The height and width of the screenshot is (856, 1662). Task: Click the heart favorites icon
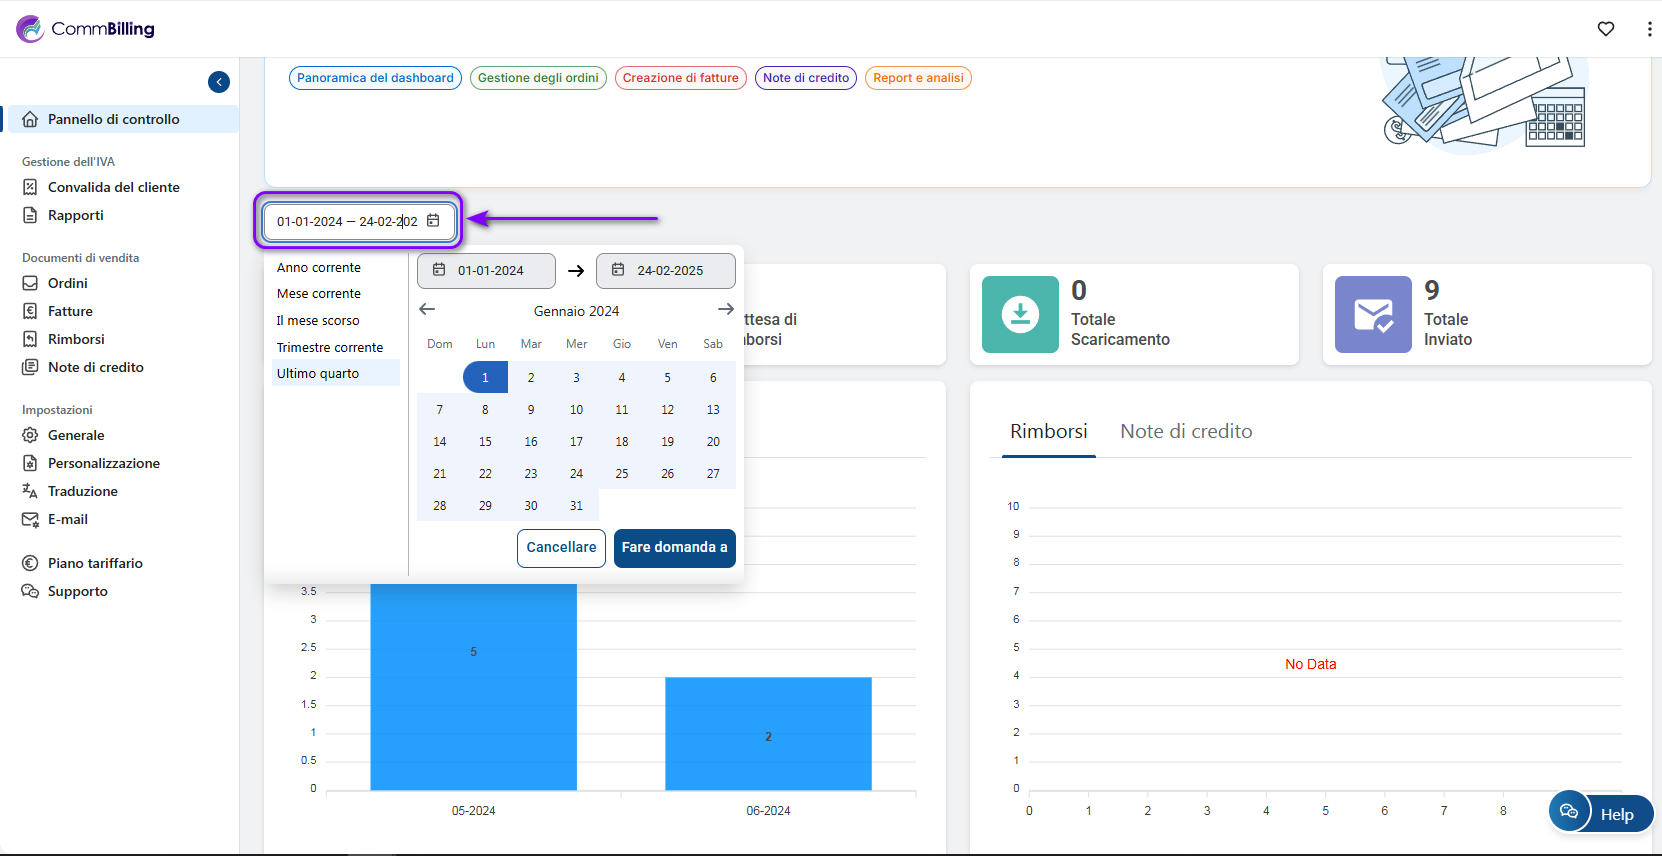[1606, 29]
